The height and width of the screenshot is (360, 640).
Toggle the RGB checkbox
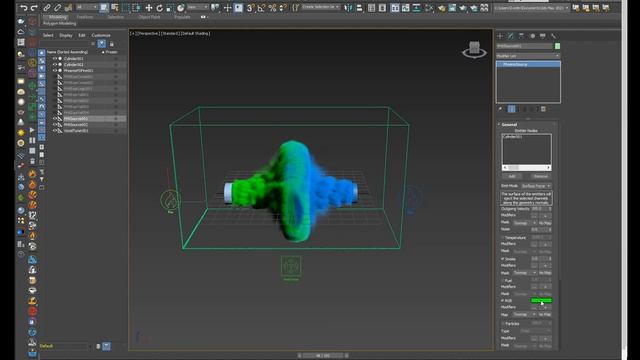[x=503, y=300]
